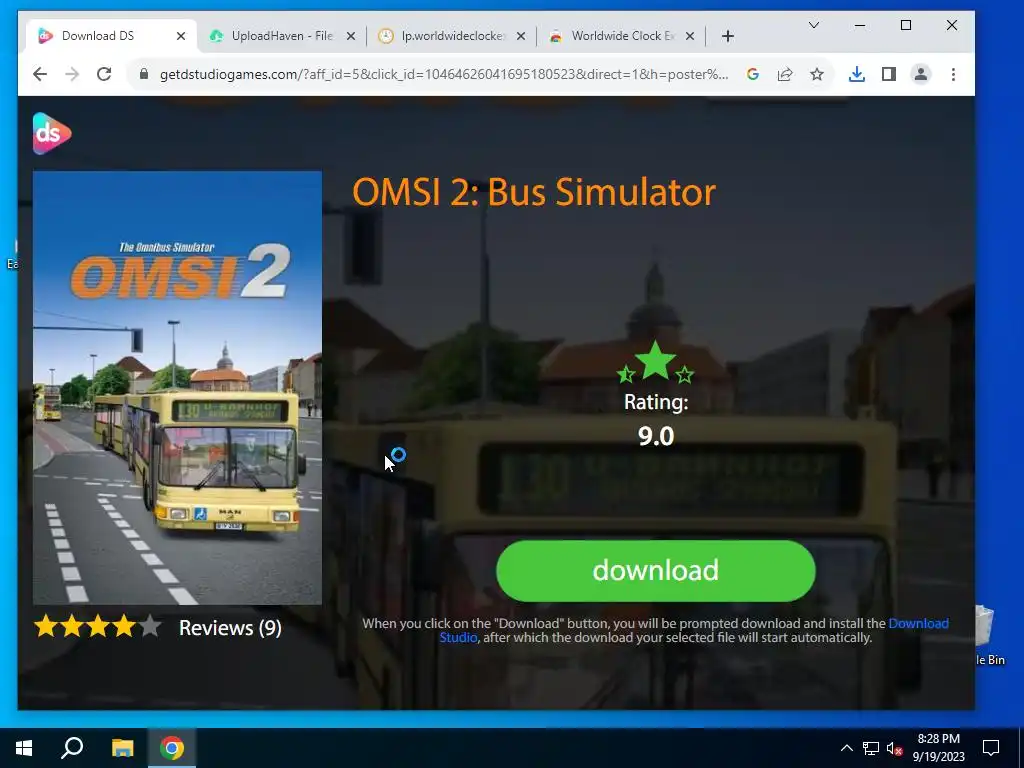1024x768 pixels.
Task: Show hidden system tray icons
Action: coord(846,748)
